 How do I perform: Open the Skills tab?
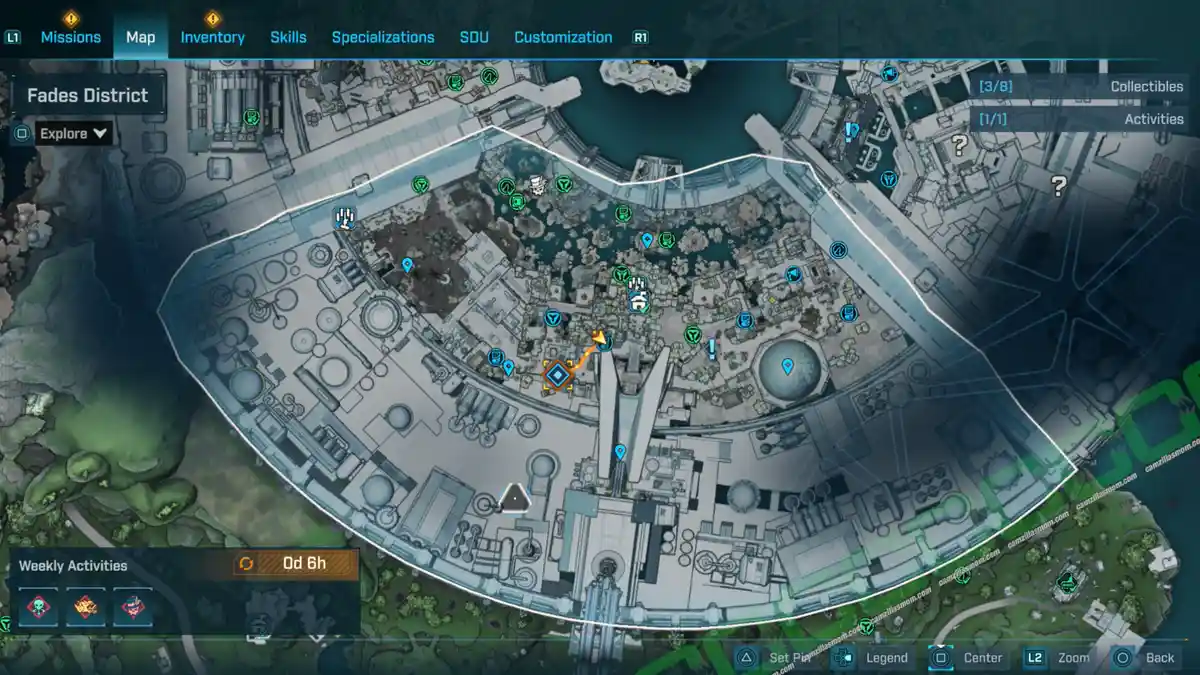pos(288,36)
